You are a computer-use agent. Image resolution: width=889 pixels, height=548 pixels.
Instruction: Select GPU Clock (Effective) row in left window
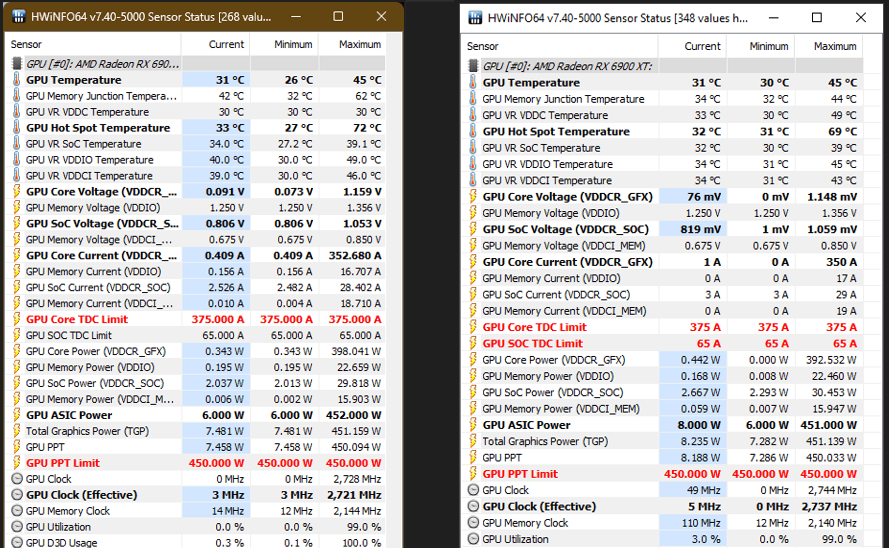click(196, 495)
